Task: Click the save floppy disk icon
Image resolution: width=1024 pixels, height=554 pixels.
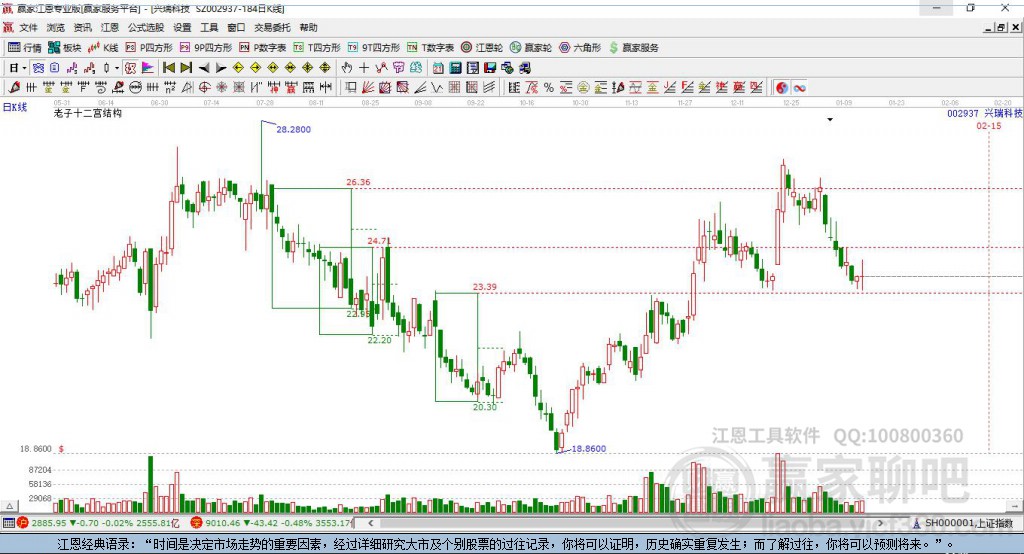Action: pyautogui.click(x=490, y=68)
